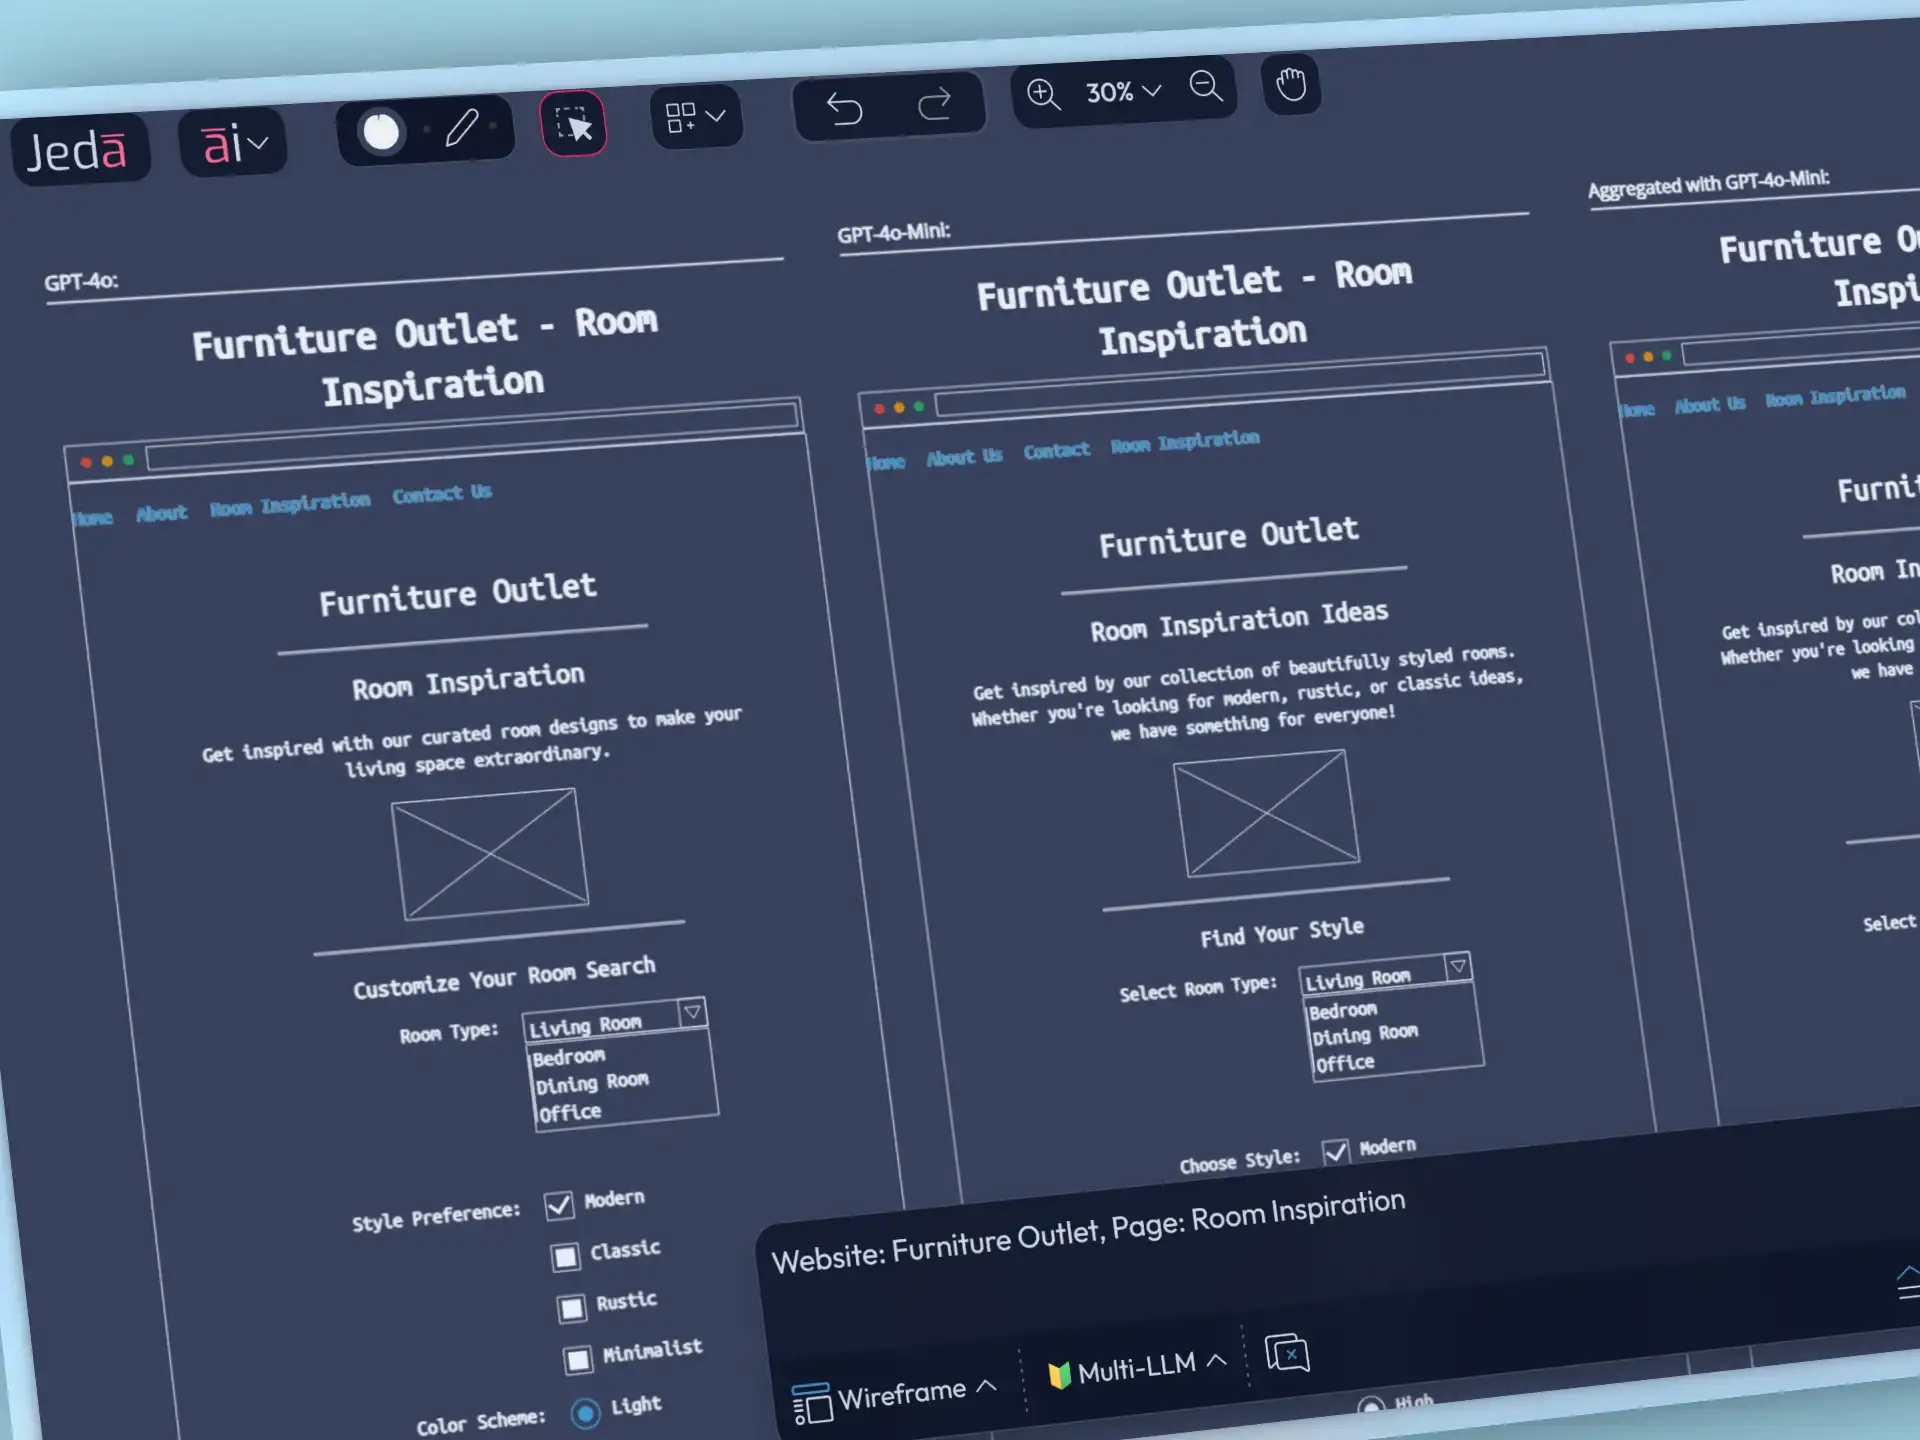Click the undo arrow

point(845,108)
